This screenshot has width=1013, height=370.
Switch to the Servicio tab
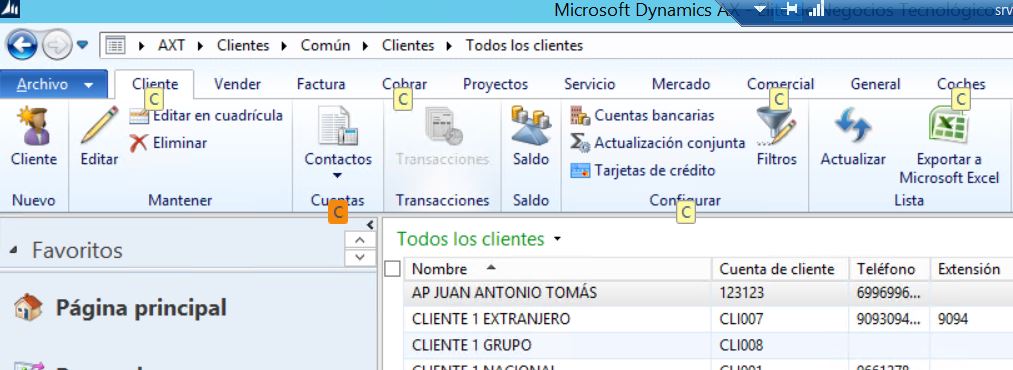coord(590,84)
